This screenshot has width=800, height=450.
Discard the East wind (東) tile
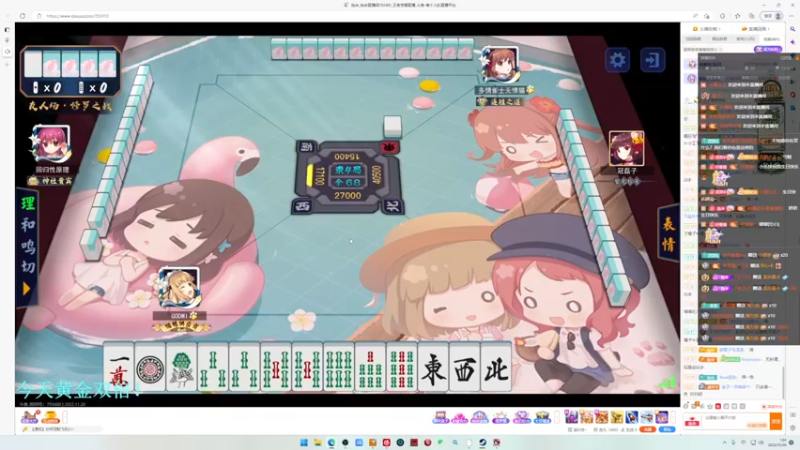pos(433,367)
